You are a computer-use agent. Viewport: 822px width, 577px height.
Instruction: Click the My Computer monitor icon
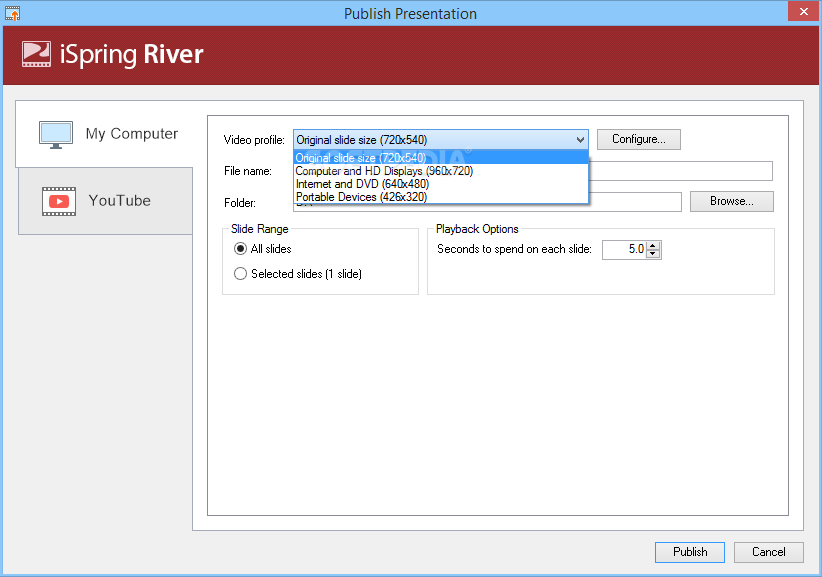point(56,135)
